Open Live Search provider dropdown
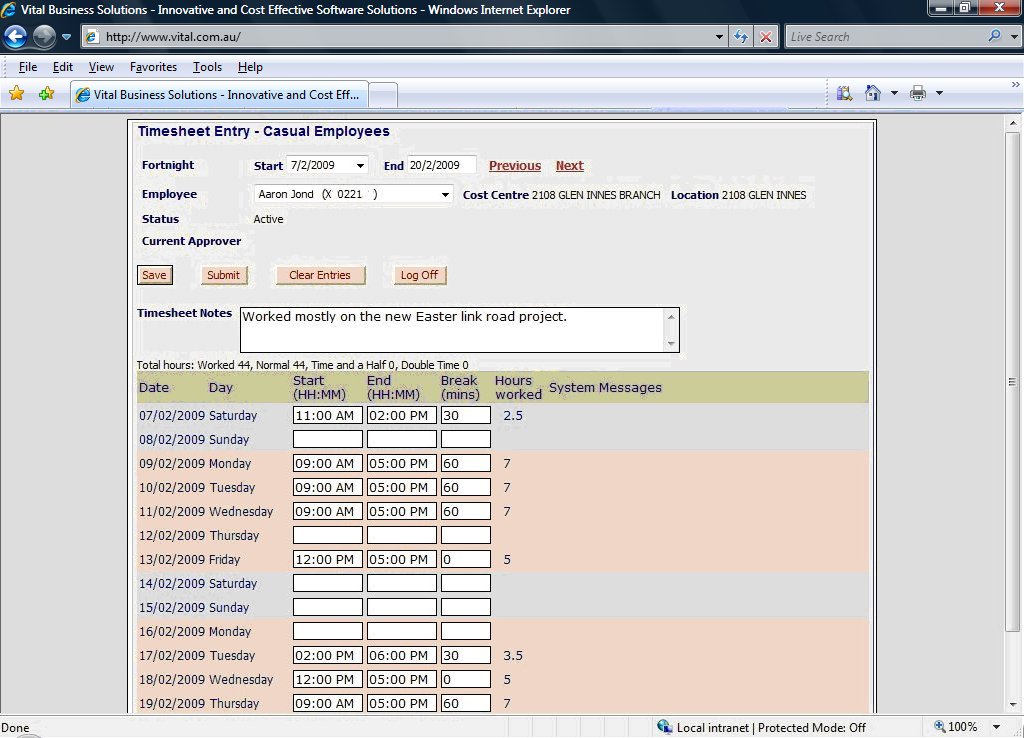 [x=1014, y=37]
